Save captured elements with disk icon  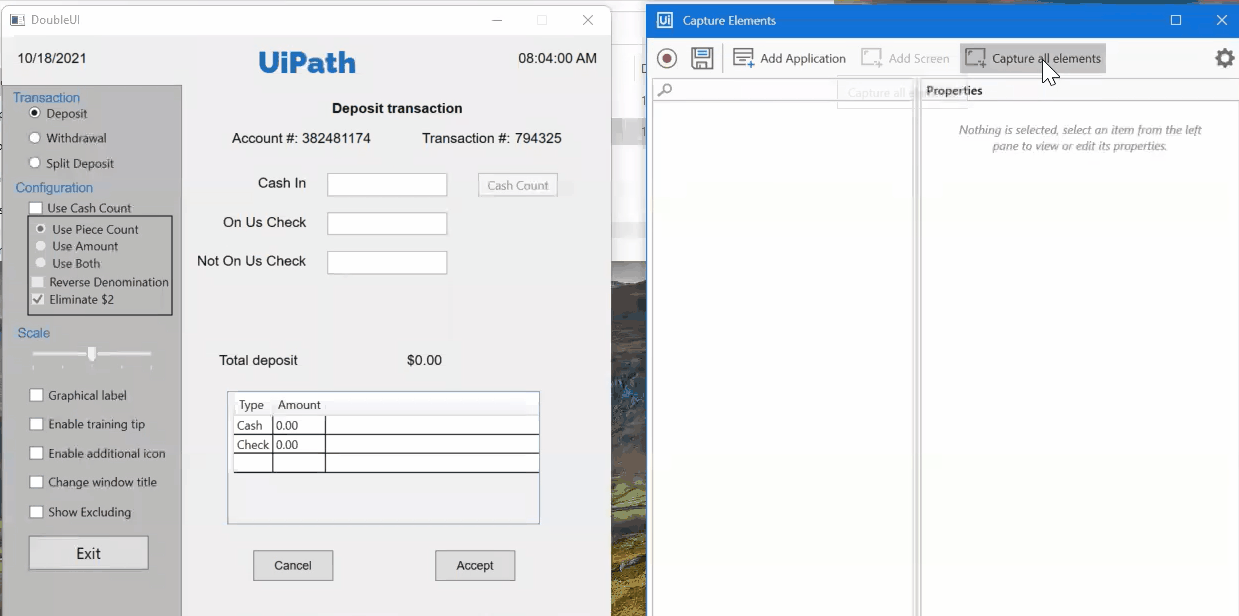tap(702, 58)
